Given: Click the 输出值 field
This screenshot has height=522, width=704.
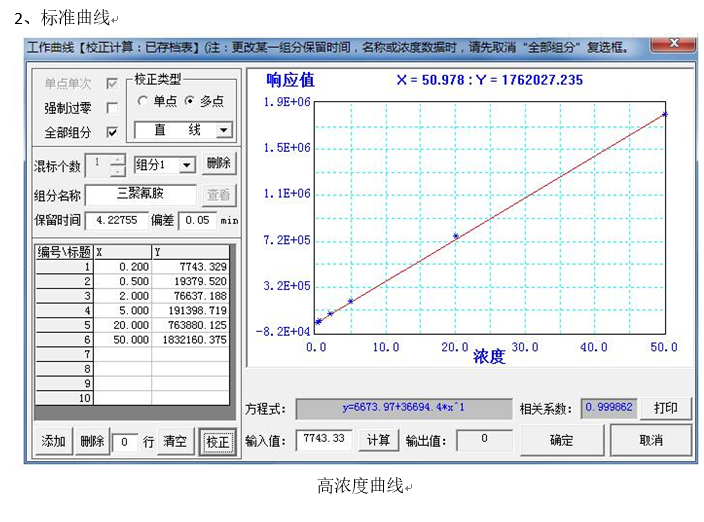Looking at the screenshot, I should click(484, 439).
